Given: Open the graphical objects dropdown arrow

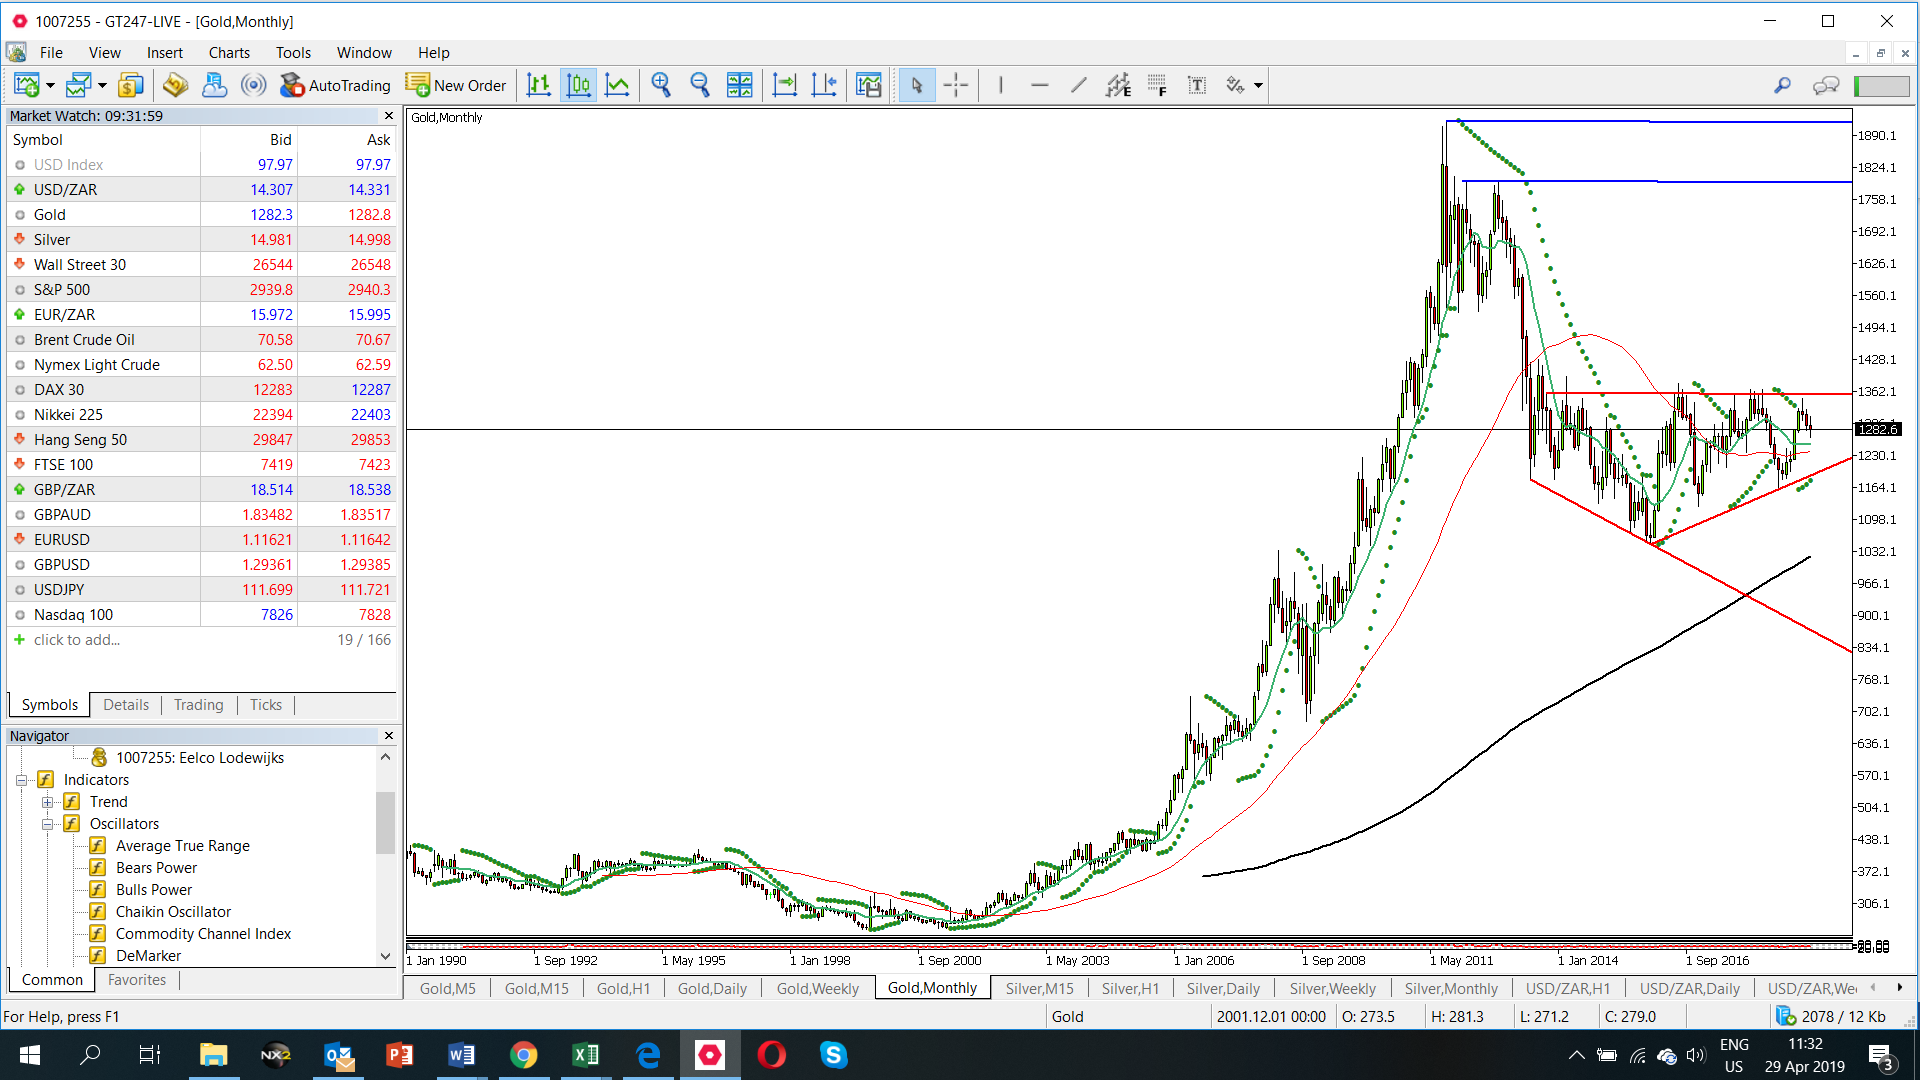Looking at the screenshot, I should [1258, 85].
